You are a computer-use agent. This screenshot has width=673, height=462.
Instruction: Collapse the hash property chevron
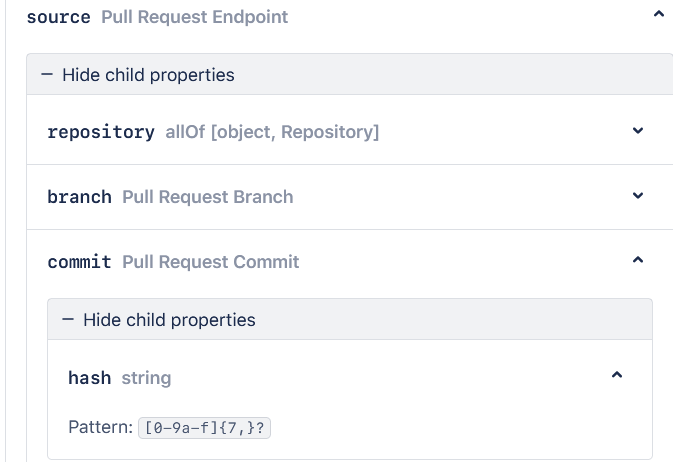[617, 376]
